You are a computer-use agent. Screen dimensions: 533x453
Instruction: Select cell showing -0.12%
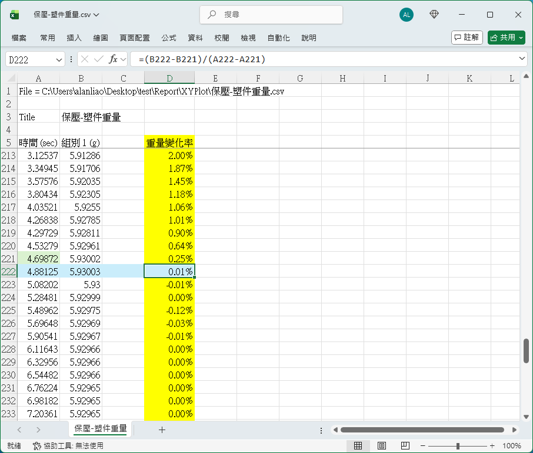(x=169, y=310)
